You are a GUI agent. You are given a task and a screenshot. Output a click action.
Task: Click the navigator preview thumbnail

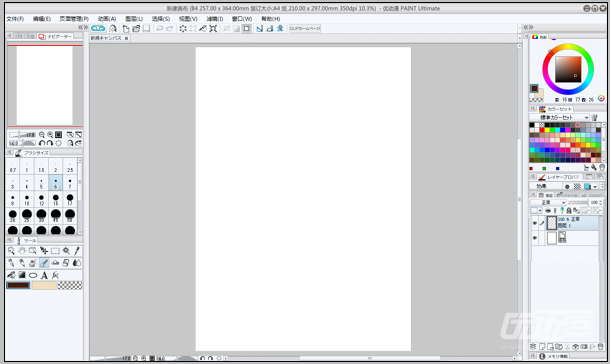point(45,86)
